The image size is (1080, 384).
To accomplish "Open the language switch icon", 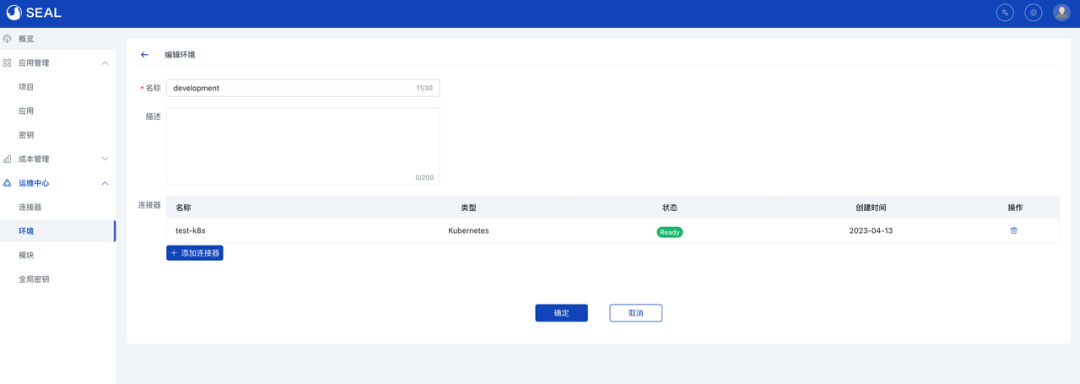I will 1005,12.
